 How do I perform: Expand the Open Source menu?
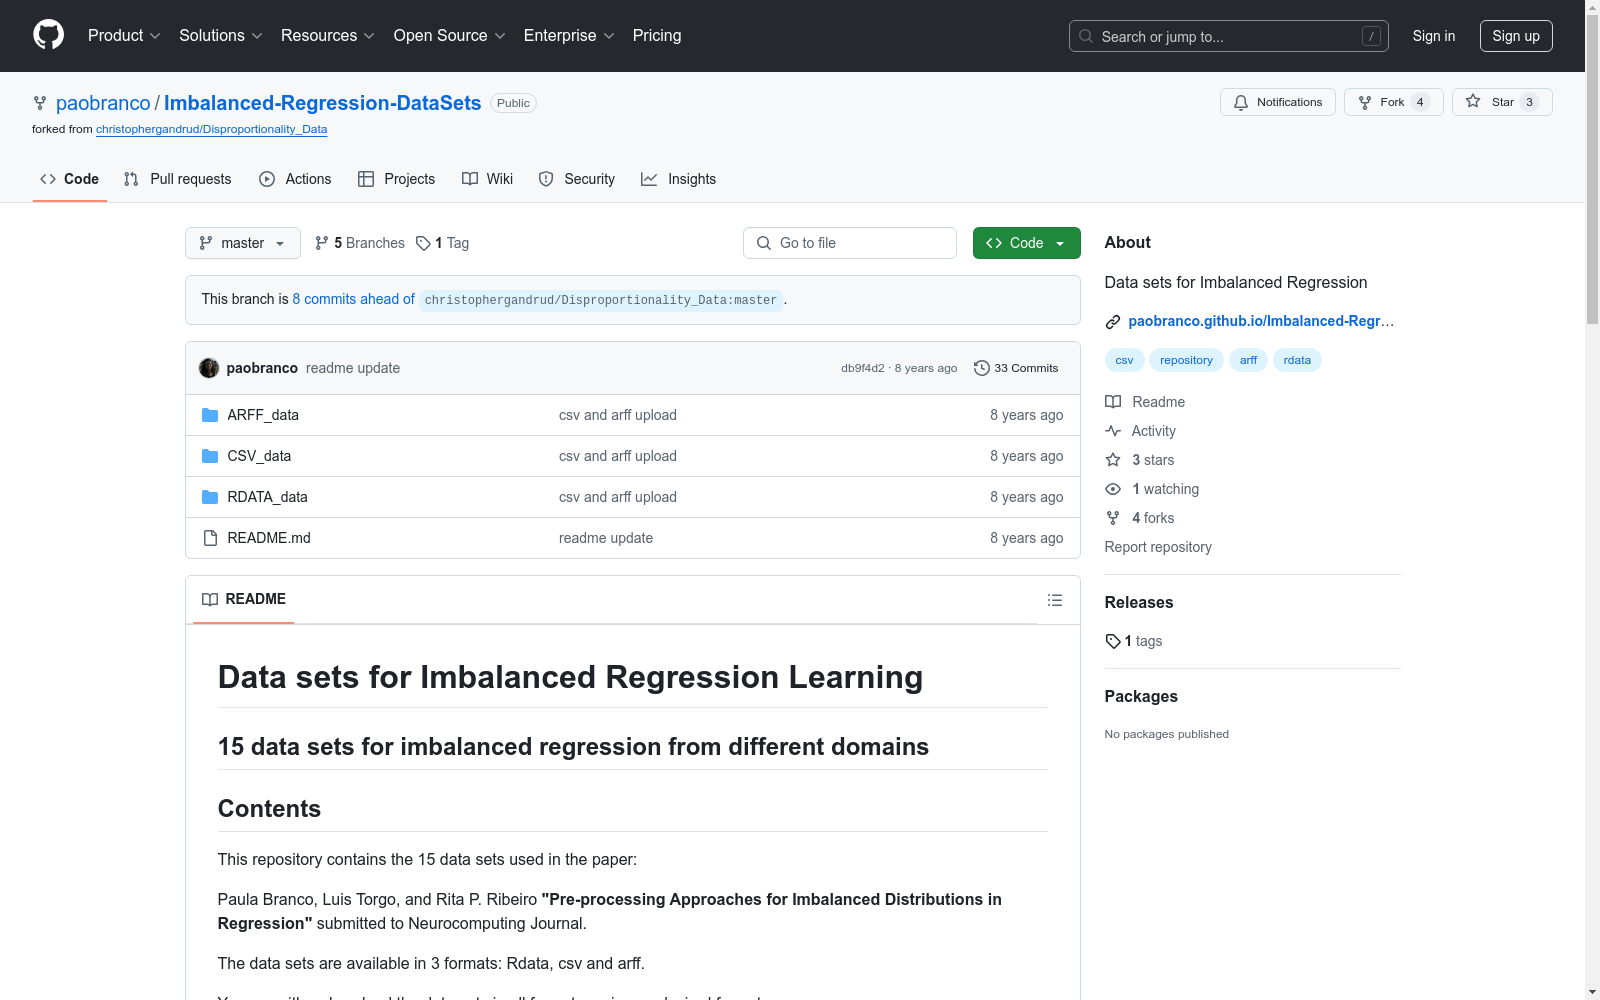450,36
